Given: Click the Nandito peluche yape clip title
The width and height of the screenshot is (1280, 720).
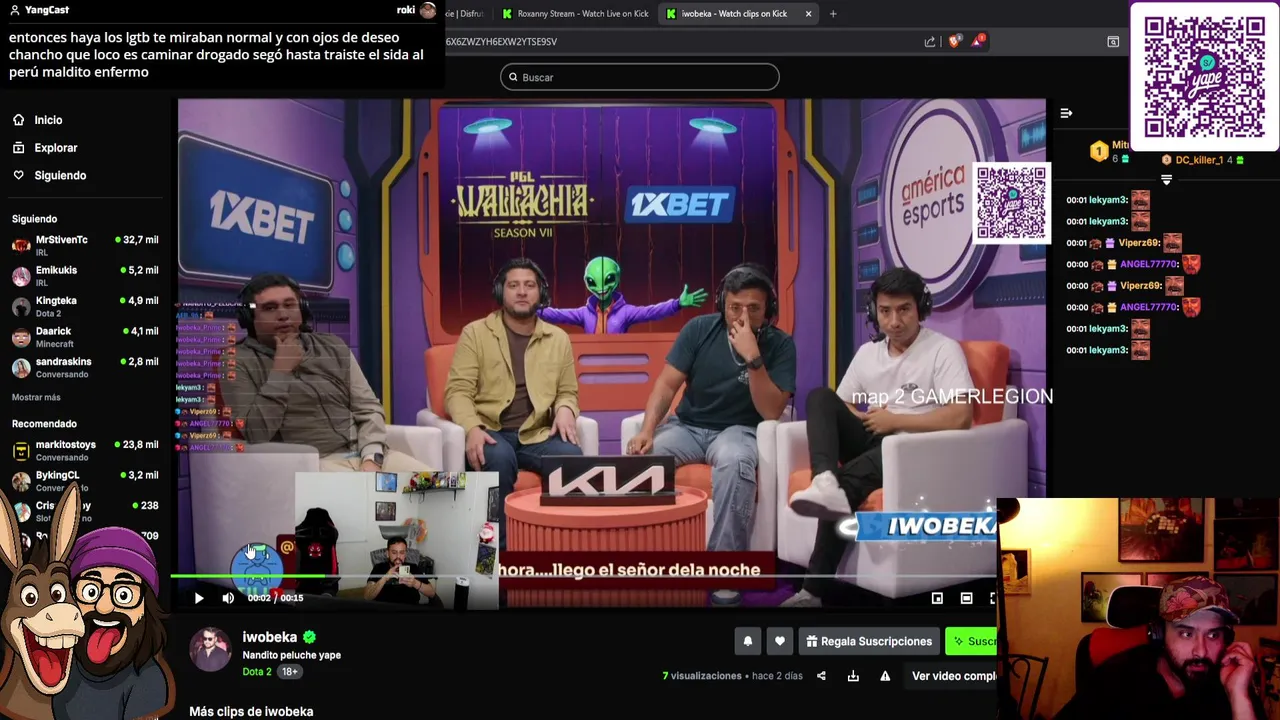Looking at the screenshot, I should (x=292, y=655).
